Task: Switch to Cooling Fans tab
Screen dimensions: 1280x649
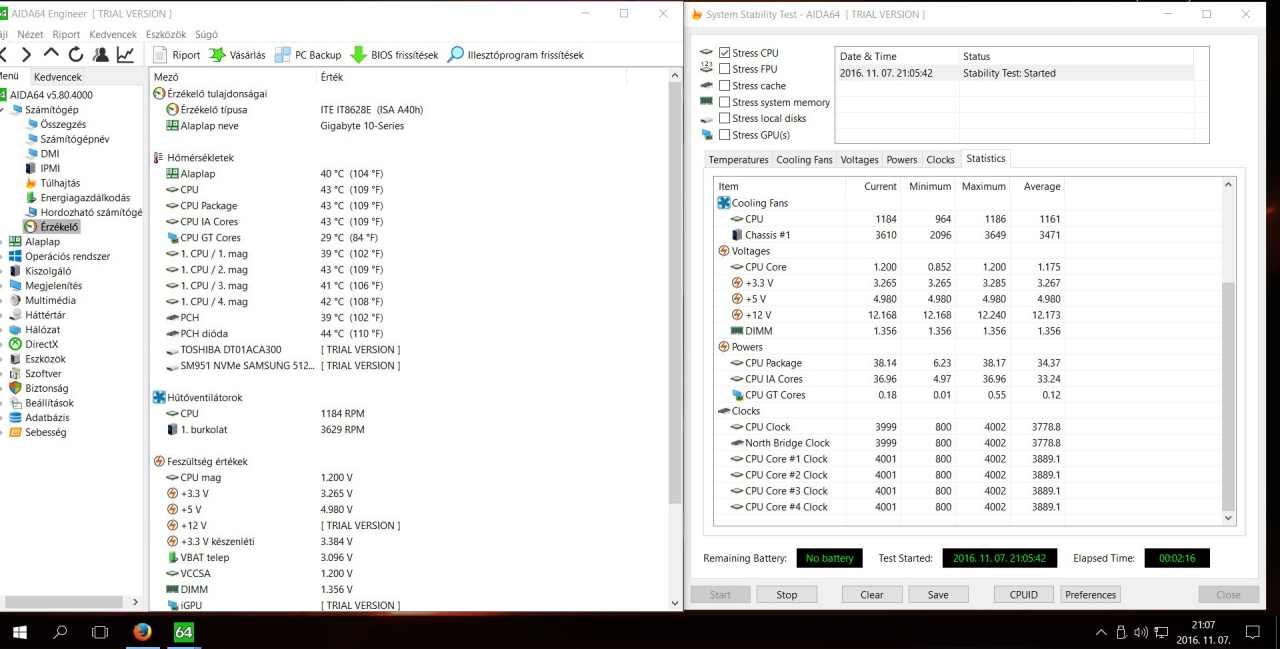Action: (804, 160)
